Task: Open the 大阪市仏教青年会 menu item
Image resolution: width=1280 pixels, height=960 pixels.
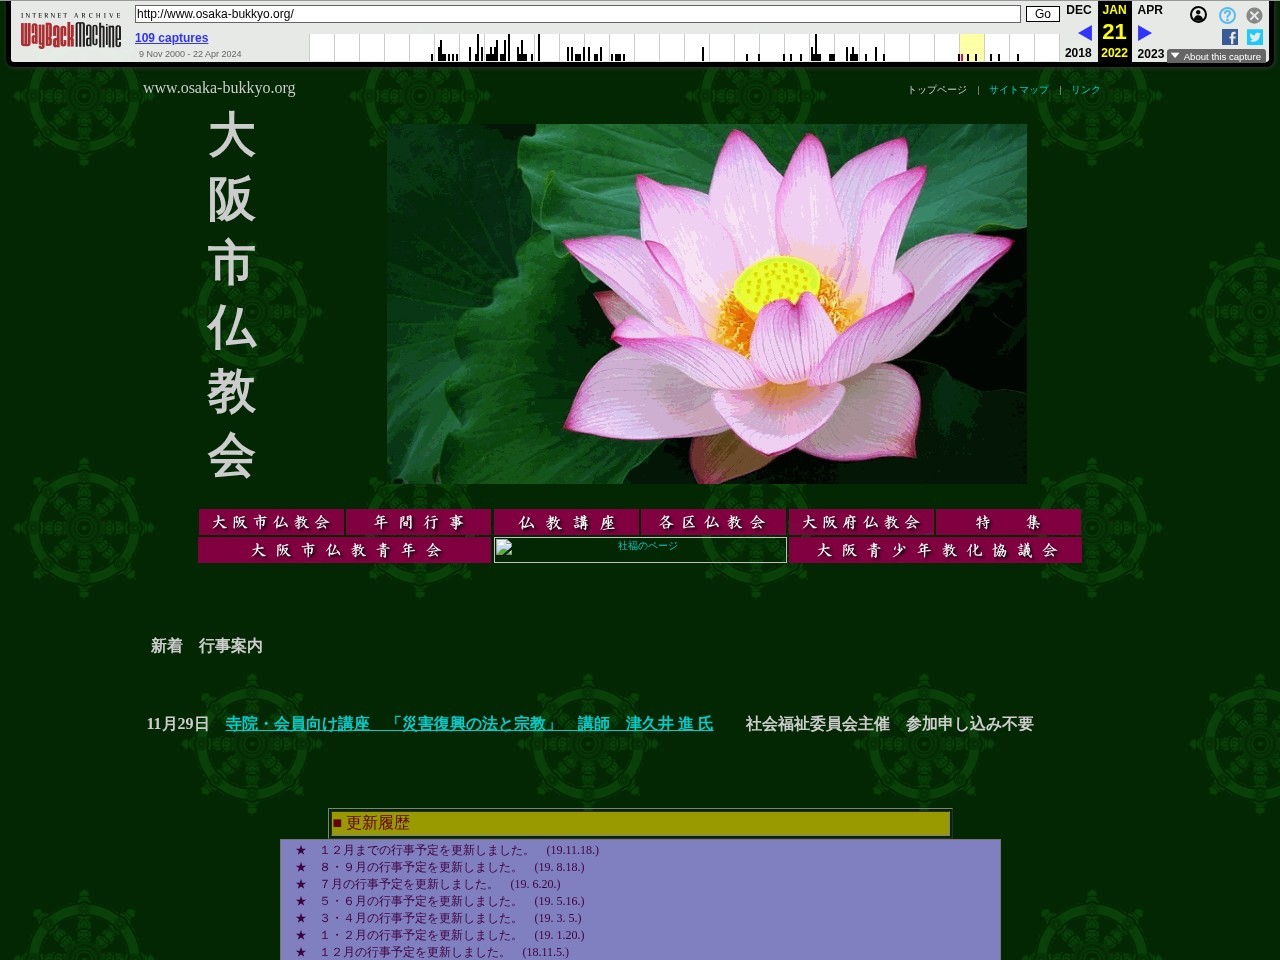Action: pyautogui.click(x=345, y=550)
